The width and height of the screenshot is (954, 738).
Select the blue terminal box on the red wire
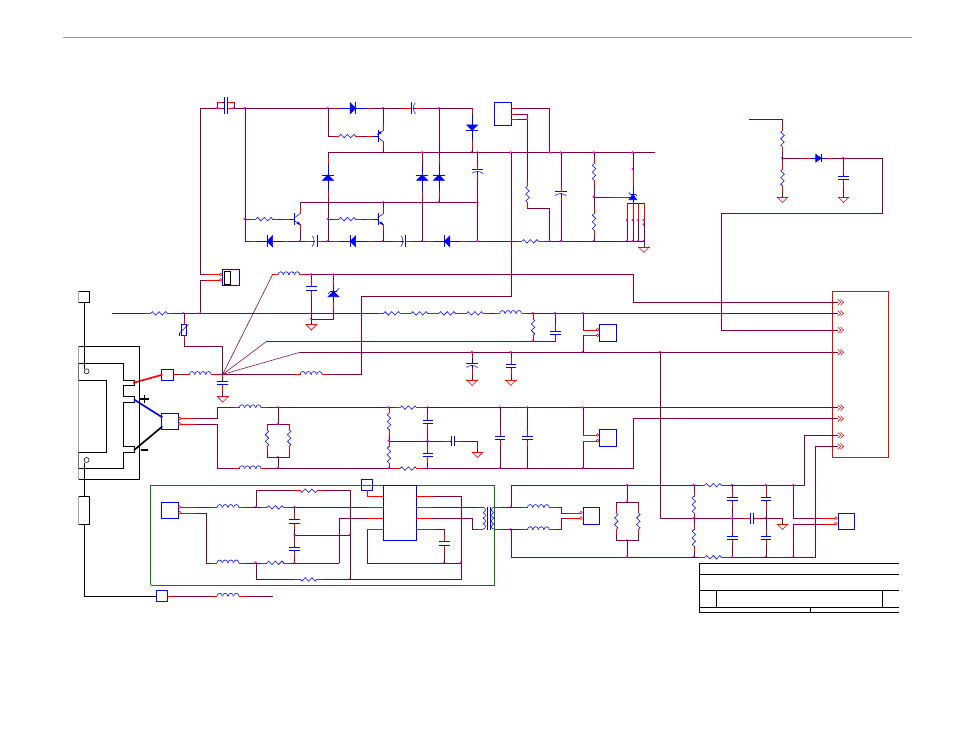pos(167,375)
